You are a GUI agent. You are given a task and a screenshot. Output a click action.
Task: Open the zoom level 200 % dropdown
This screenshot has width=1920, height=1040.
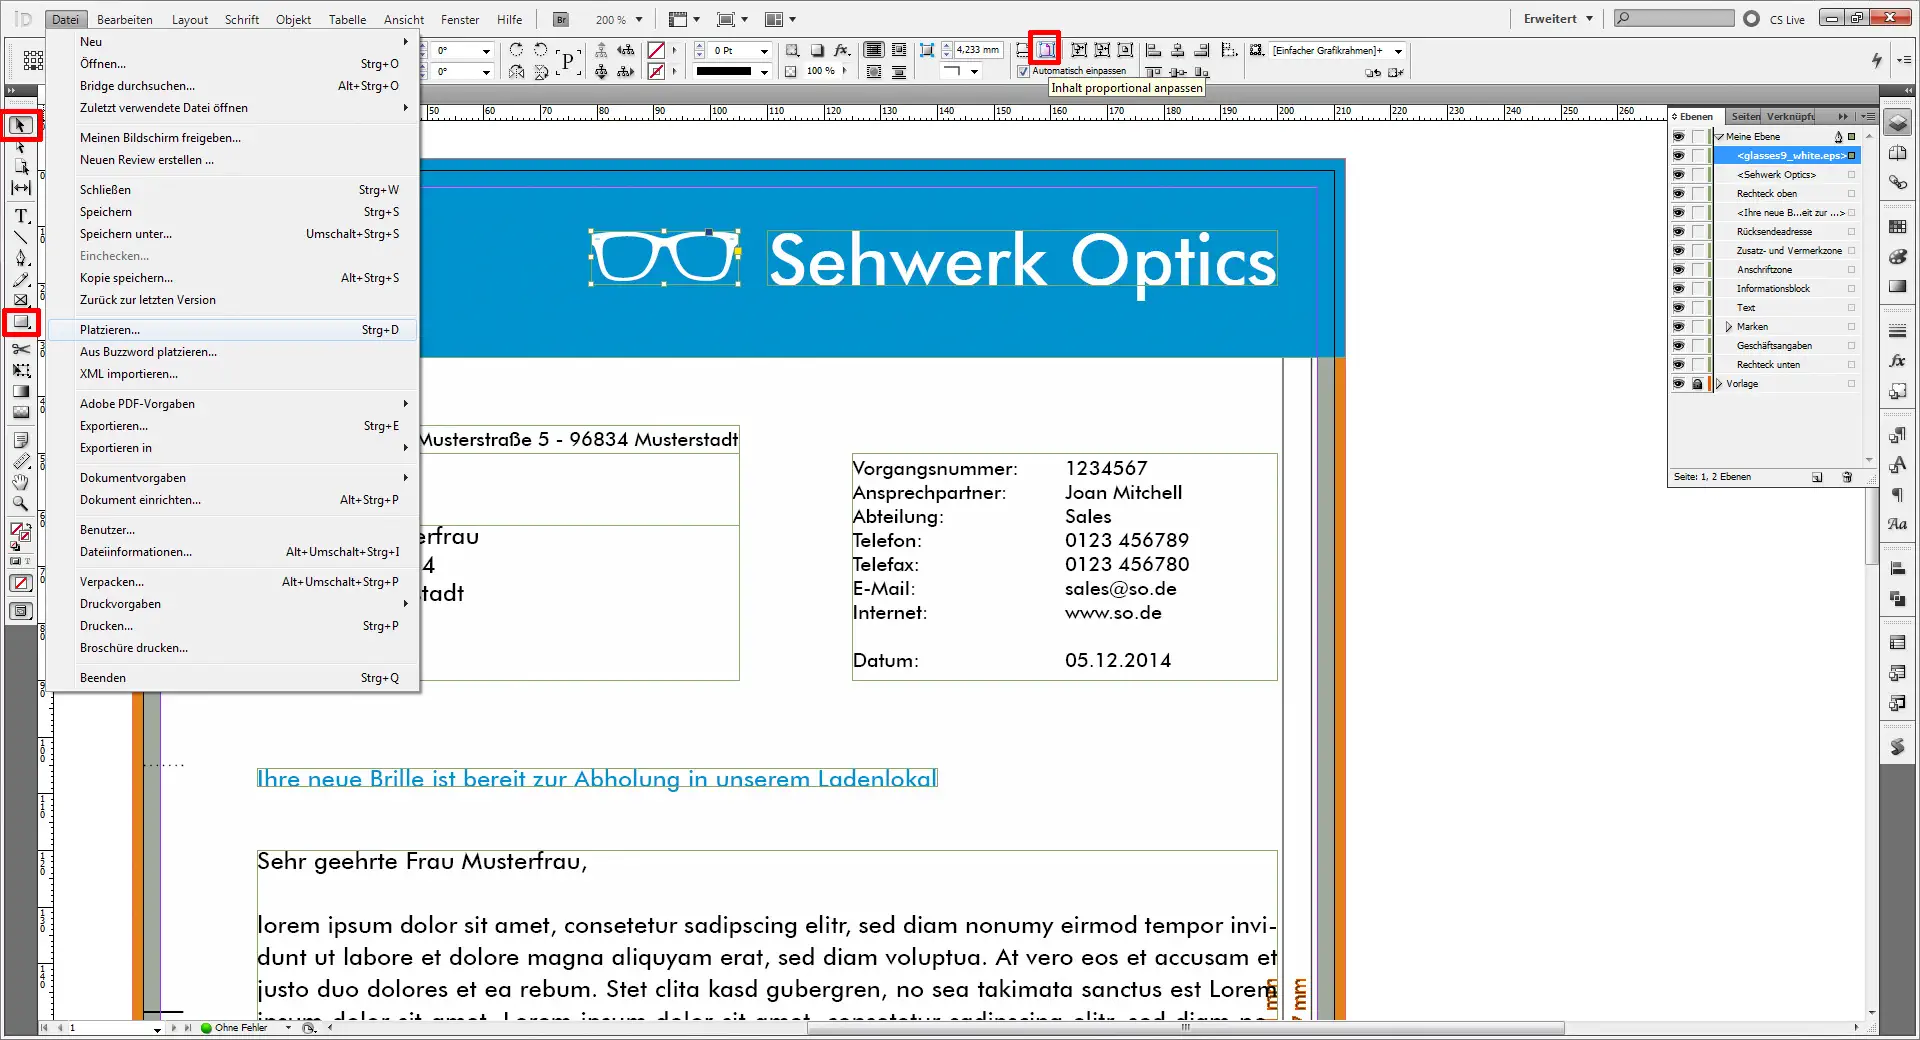click(640, 19)
